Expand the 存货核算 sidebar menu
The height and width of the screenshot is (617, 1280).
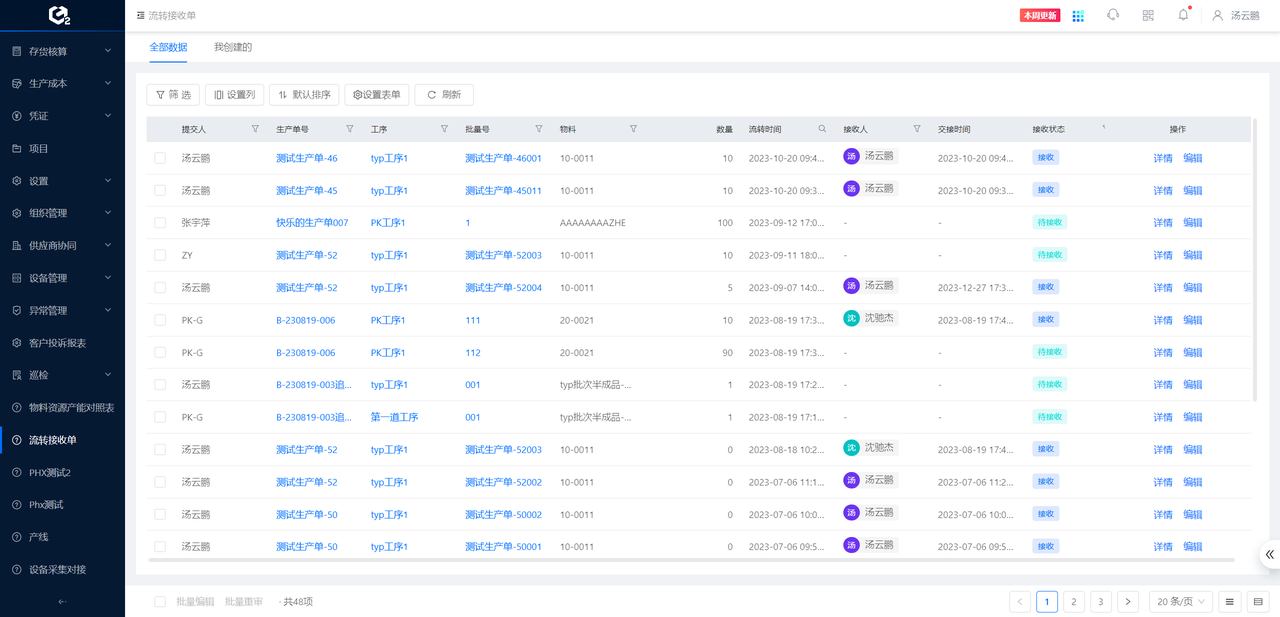(62, 51)
